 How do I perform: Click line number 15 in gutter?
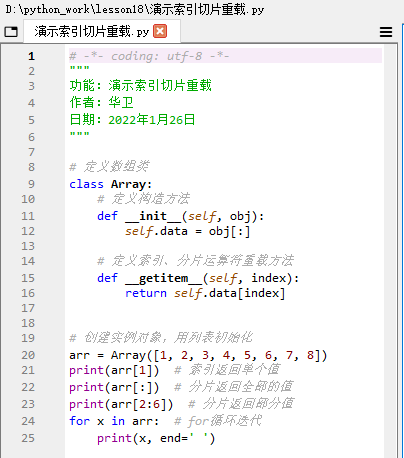28,278
